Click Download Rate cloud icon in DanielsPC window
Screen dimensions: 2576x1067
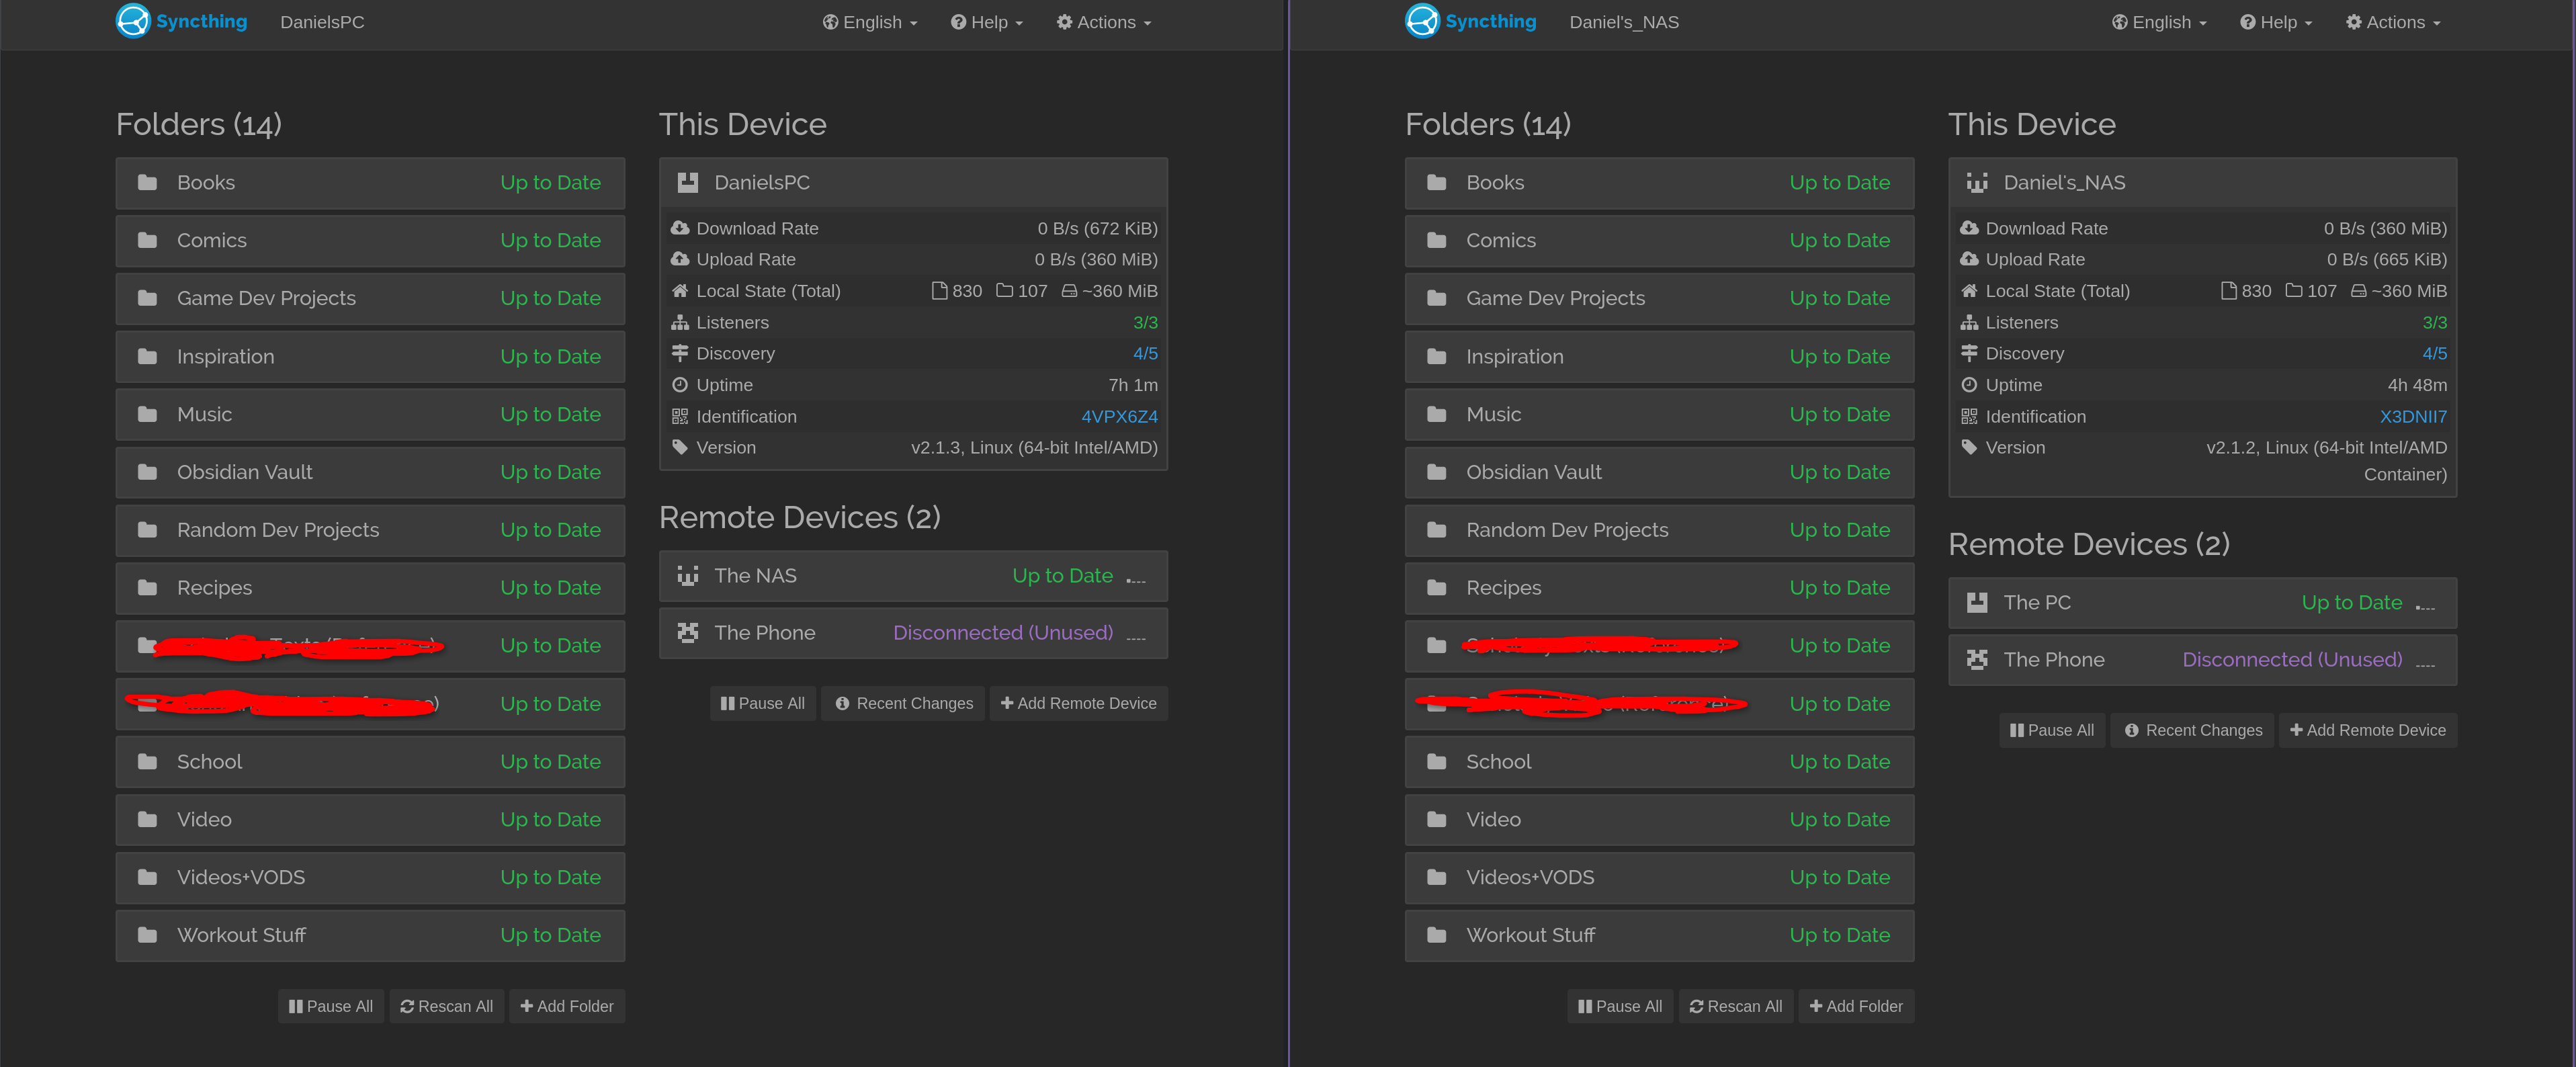coord(680,228)
